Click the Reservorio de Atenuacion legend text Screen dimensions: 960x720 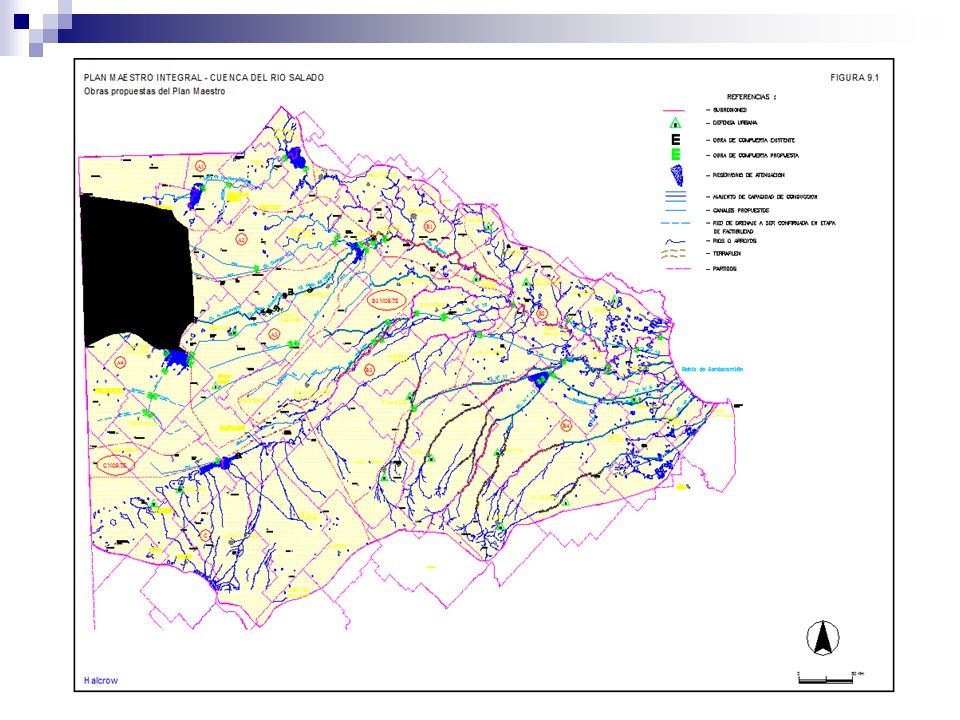click(749, 175)
